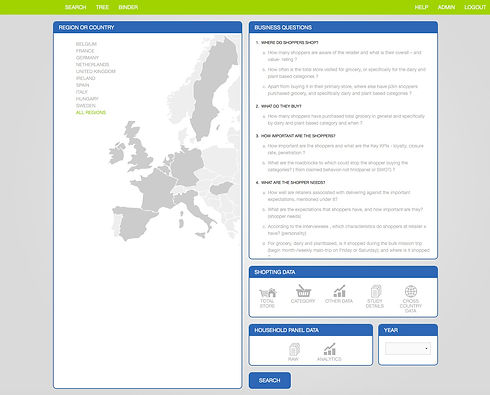Image resolution: width=490 pixels, height=395 pixels.
Task: Open the Year dropdown
Action: pyautogui.click(x=408, y=348)
